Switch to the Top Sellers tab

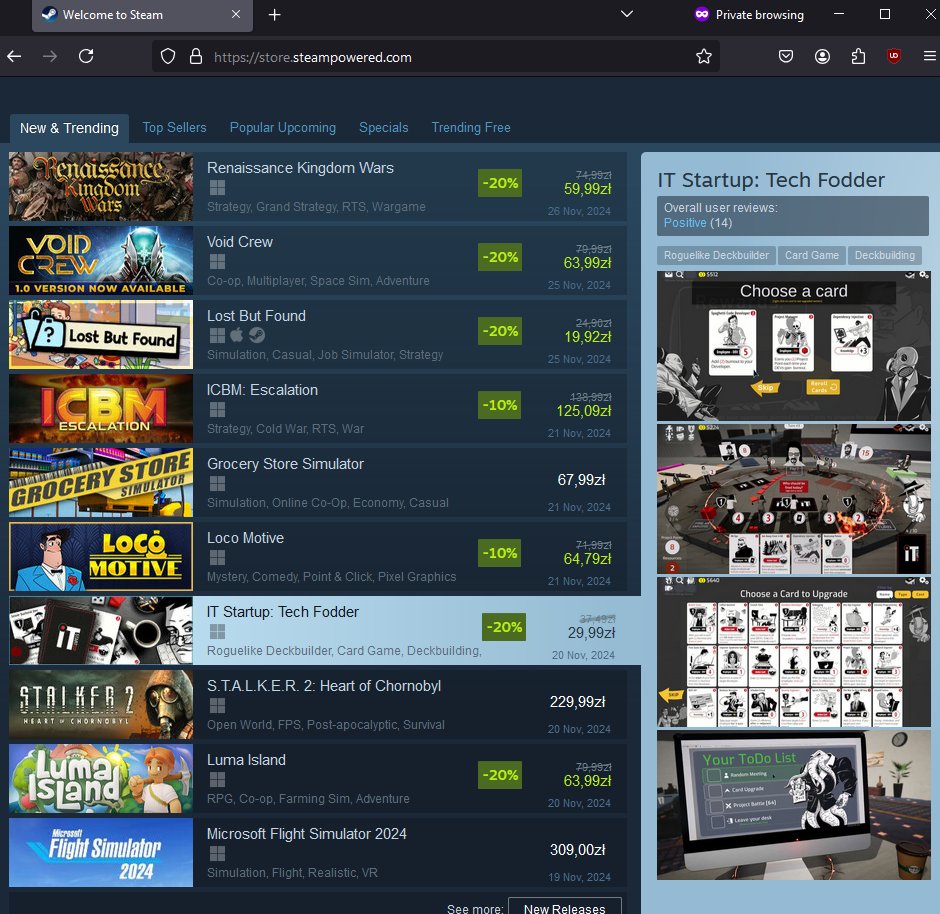[174, 128]
